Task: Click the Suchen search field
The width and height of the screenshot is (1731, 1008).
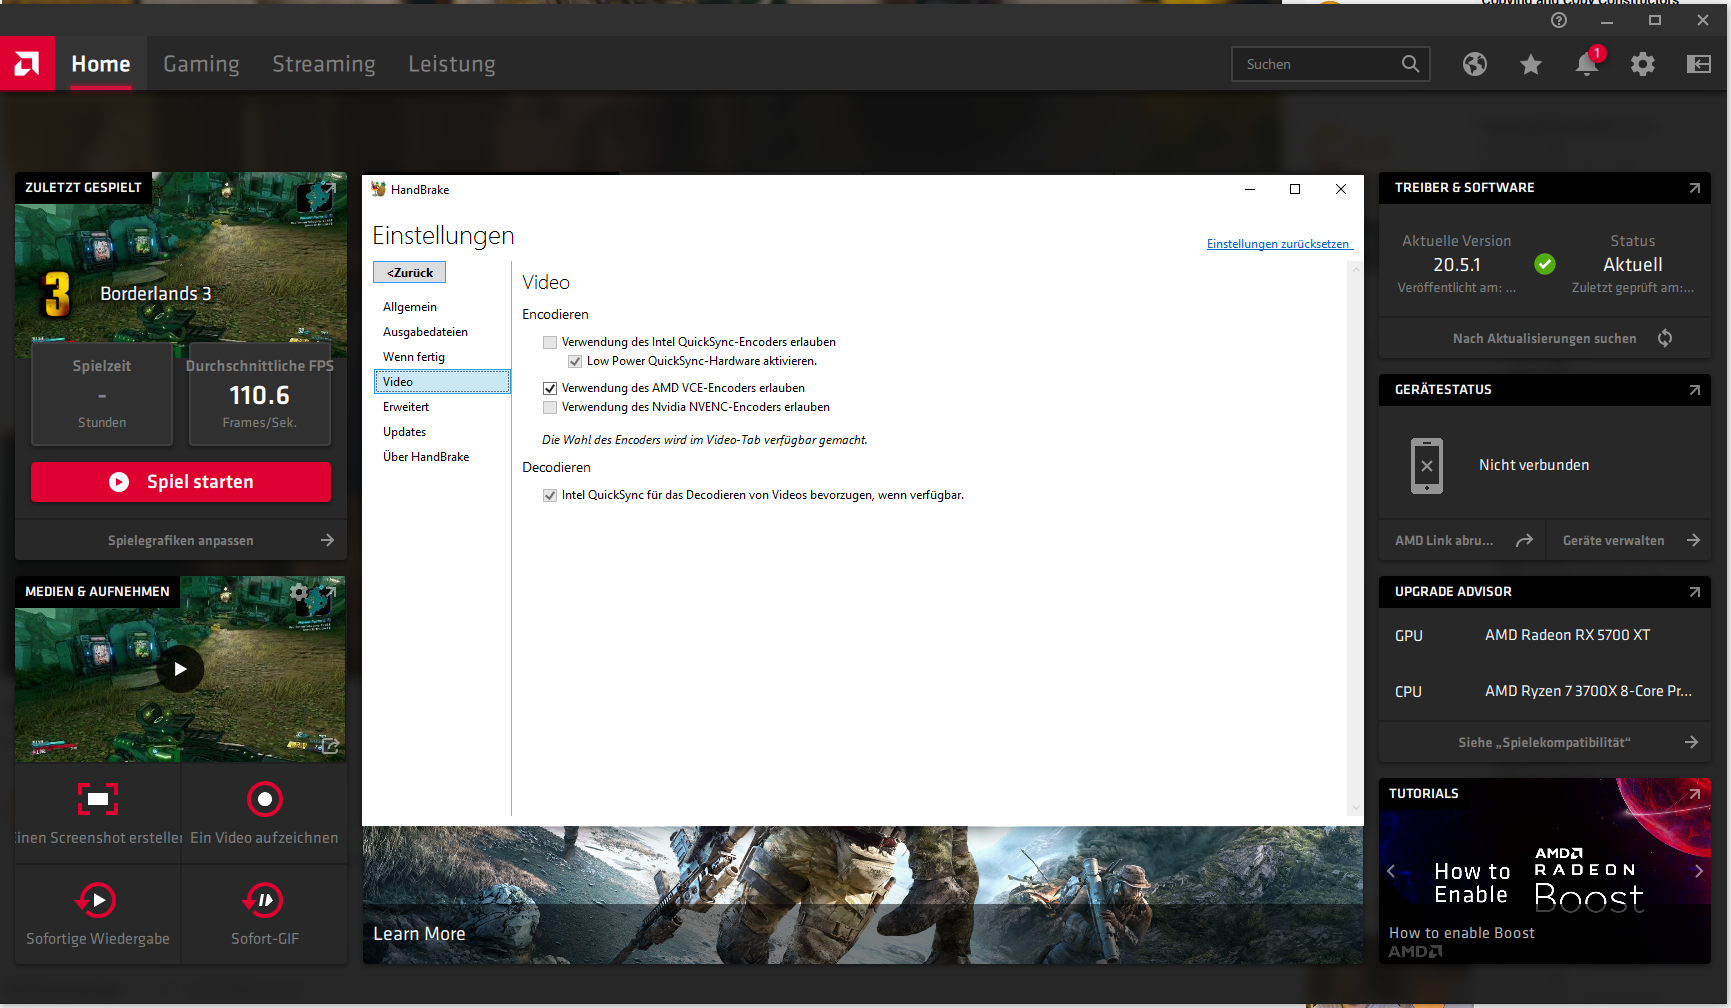Action: 1320,63
